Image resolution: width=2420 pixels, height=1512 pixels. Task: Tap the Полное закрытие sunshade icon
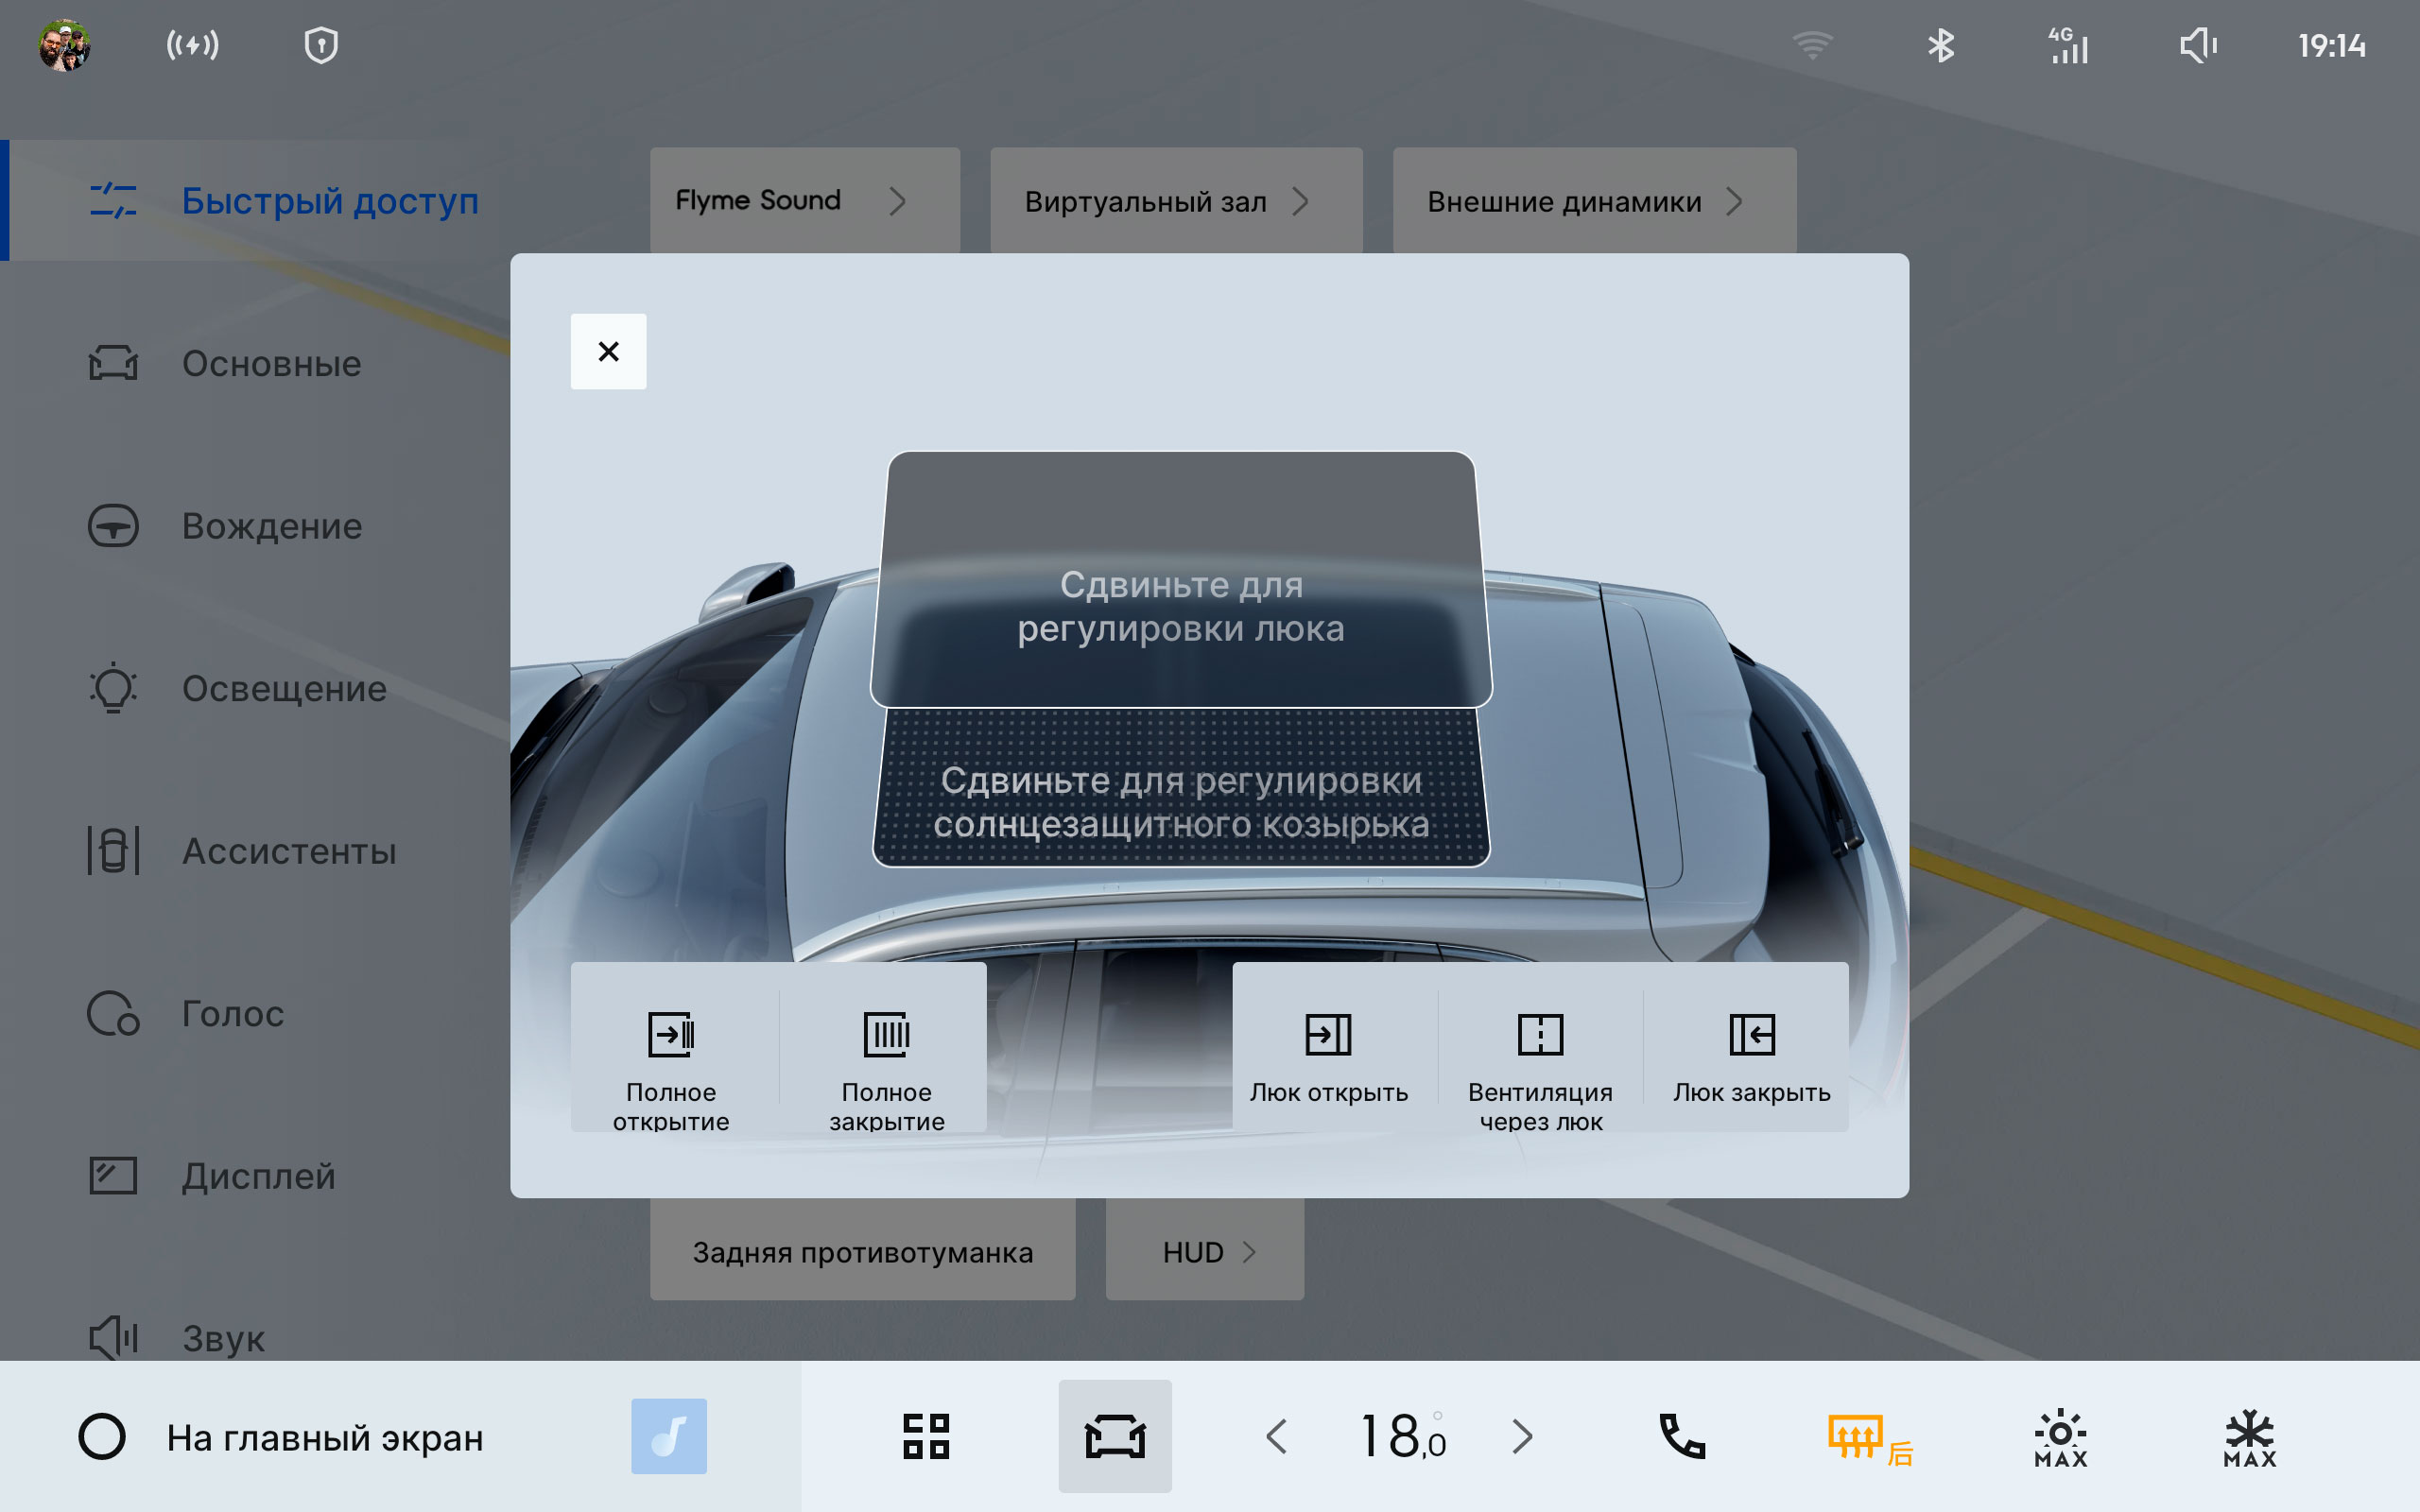click(886, 1035)
